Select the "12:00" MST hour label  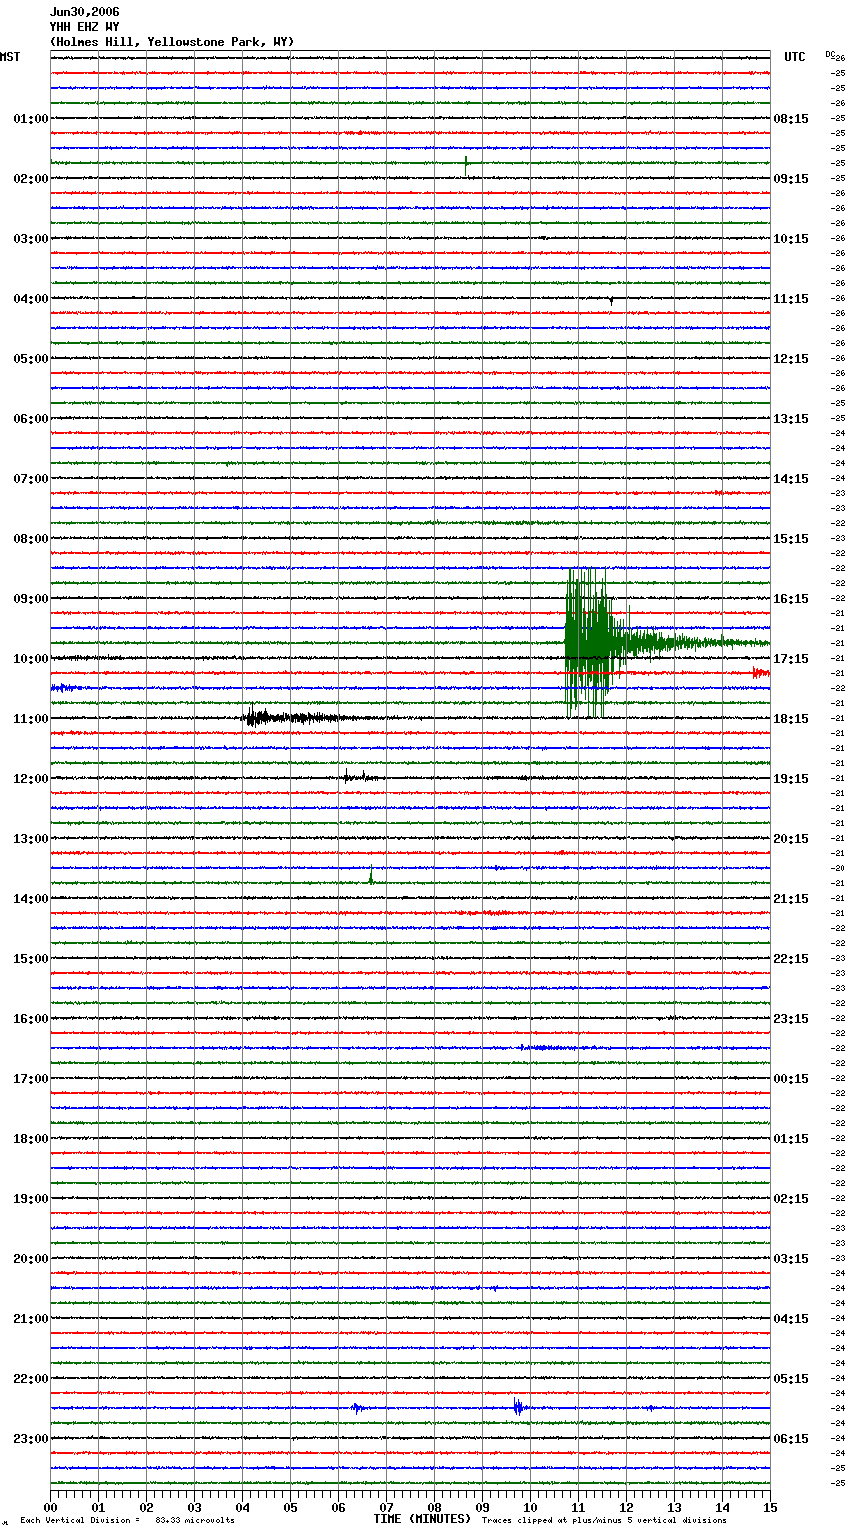coord(31,779)
